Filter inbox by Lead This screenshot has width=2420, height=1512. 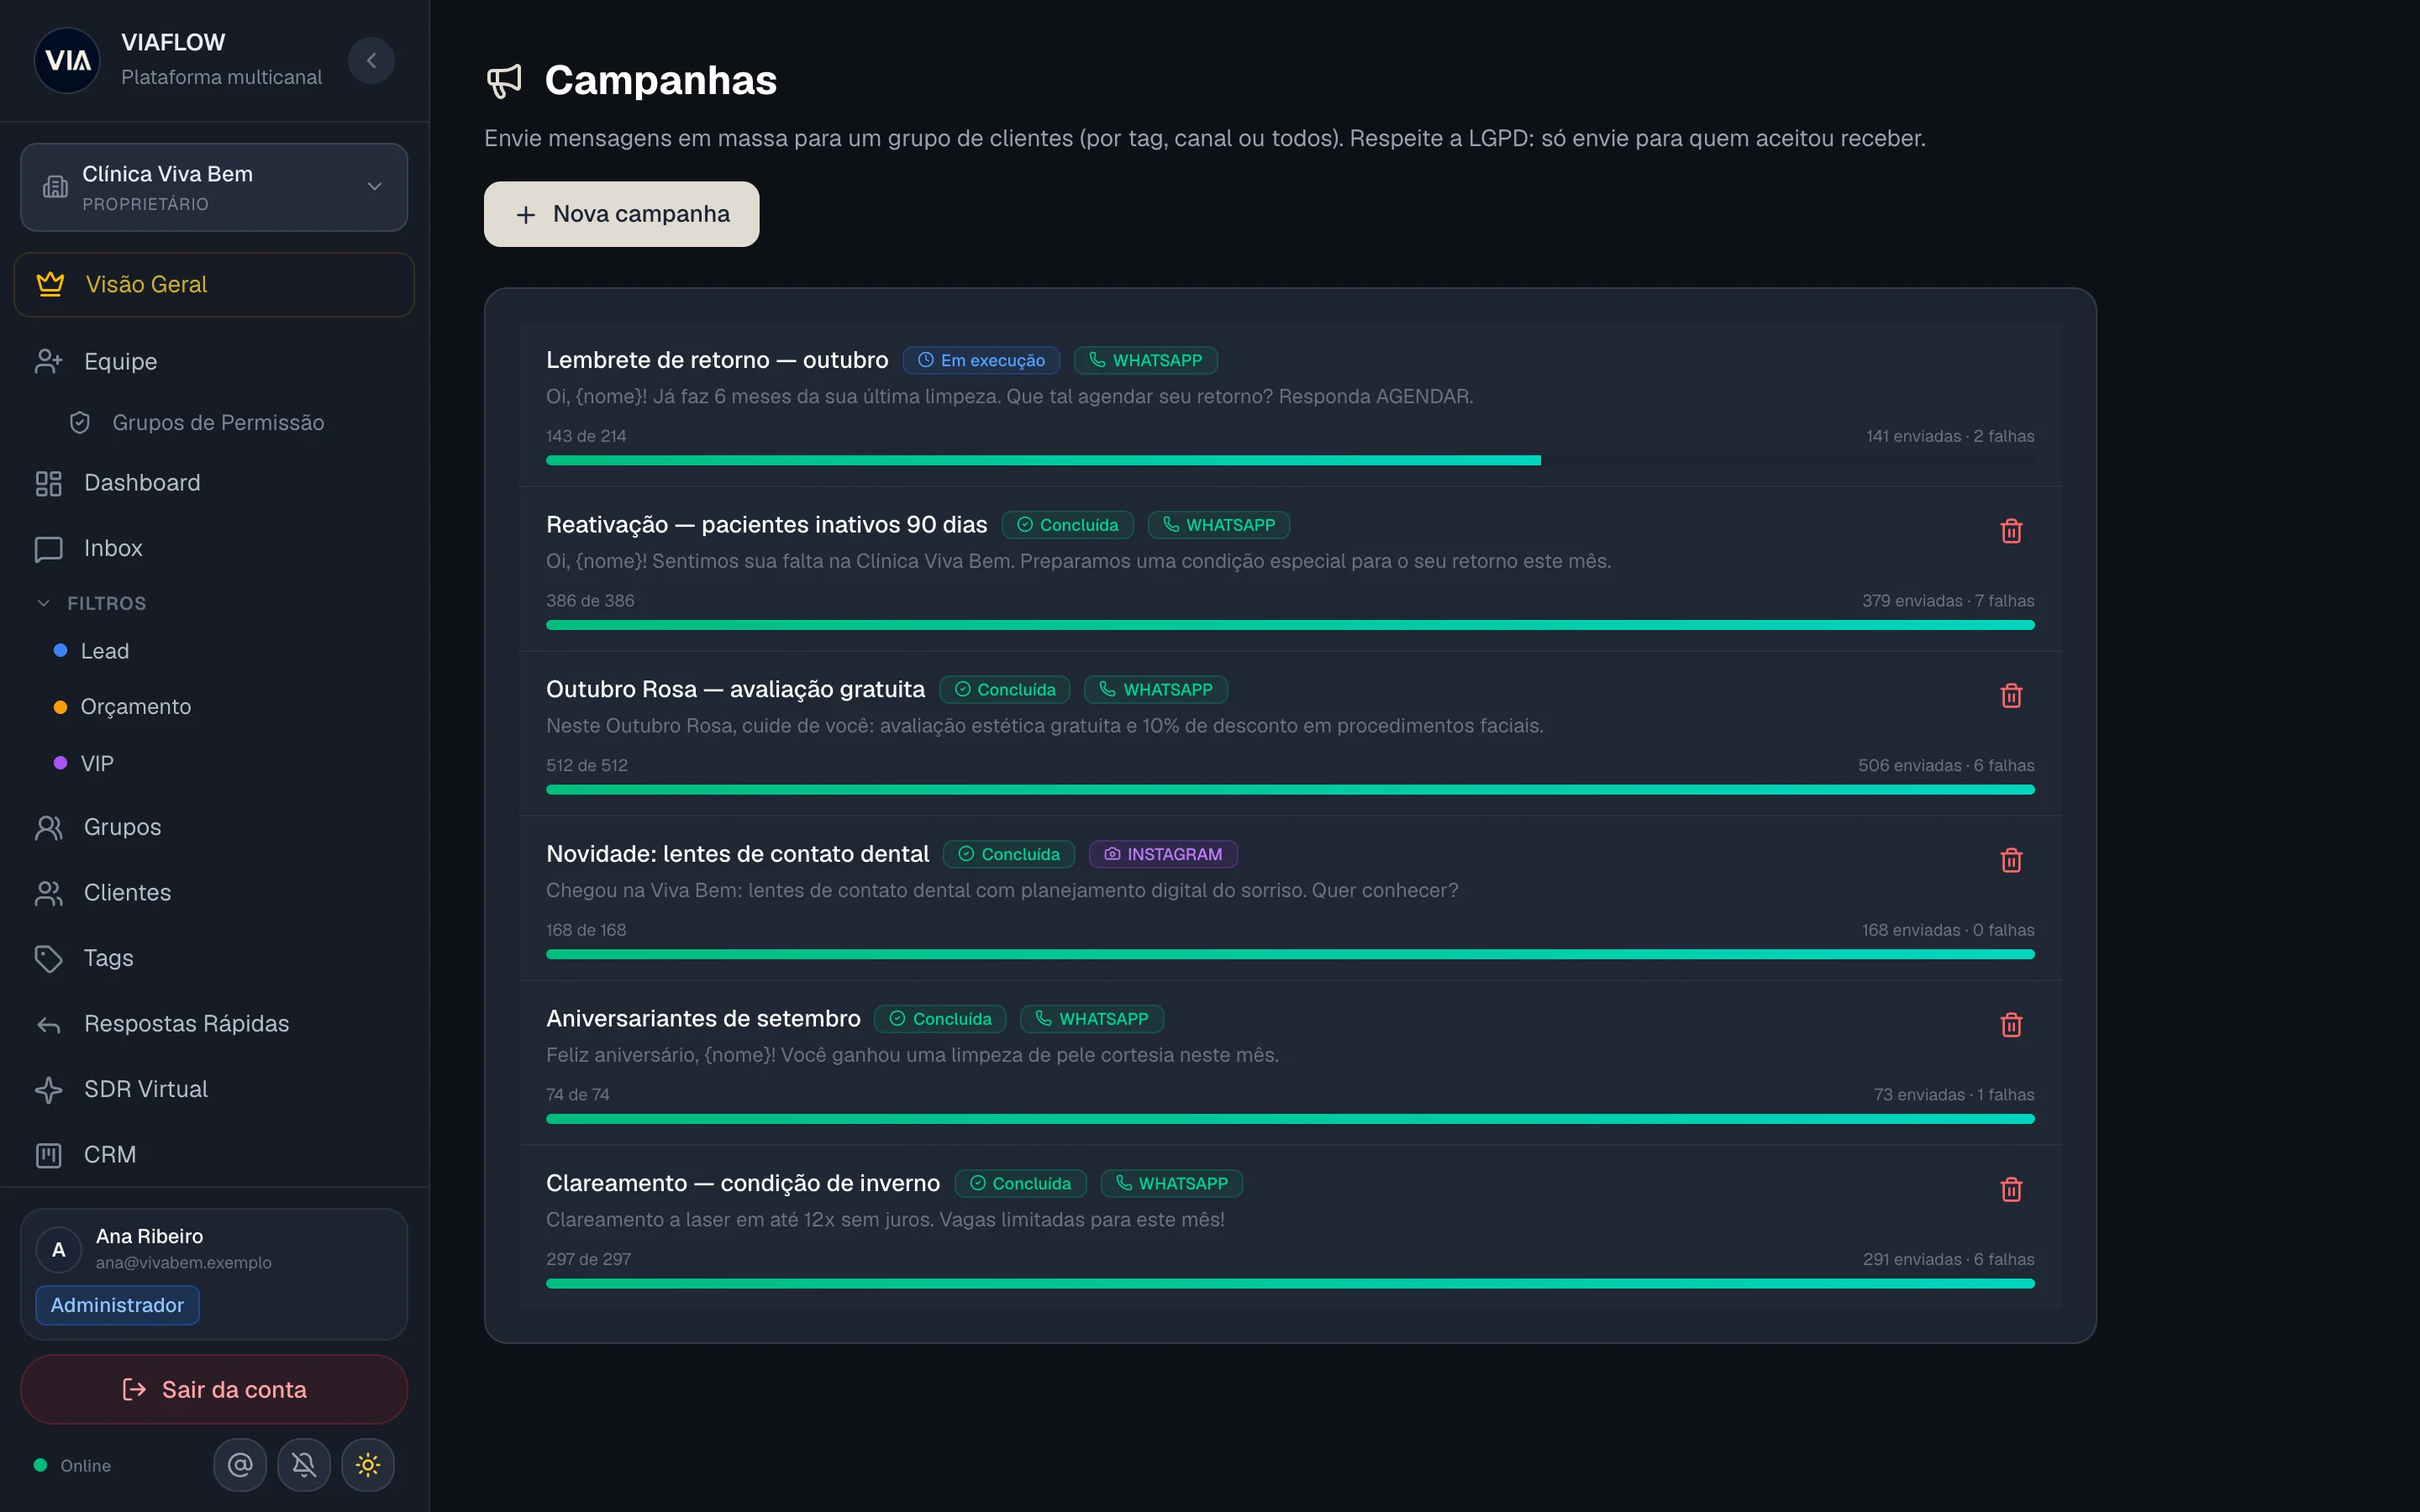coord(92,651)
